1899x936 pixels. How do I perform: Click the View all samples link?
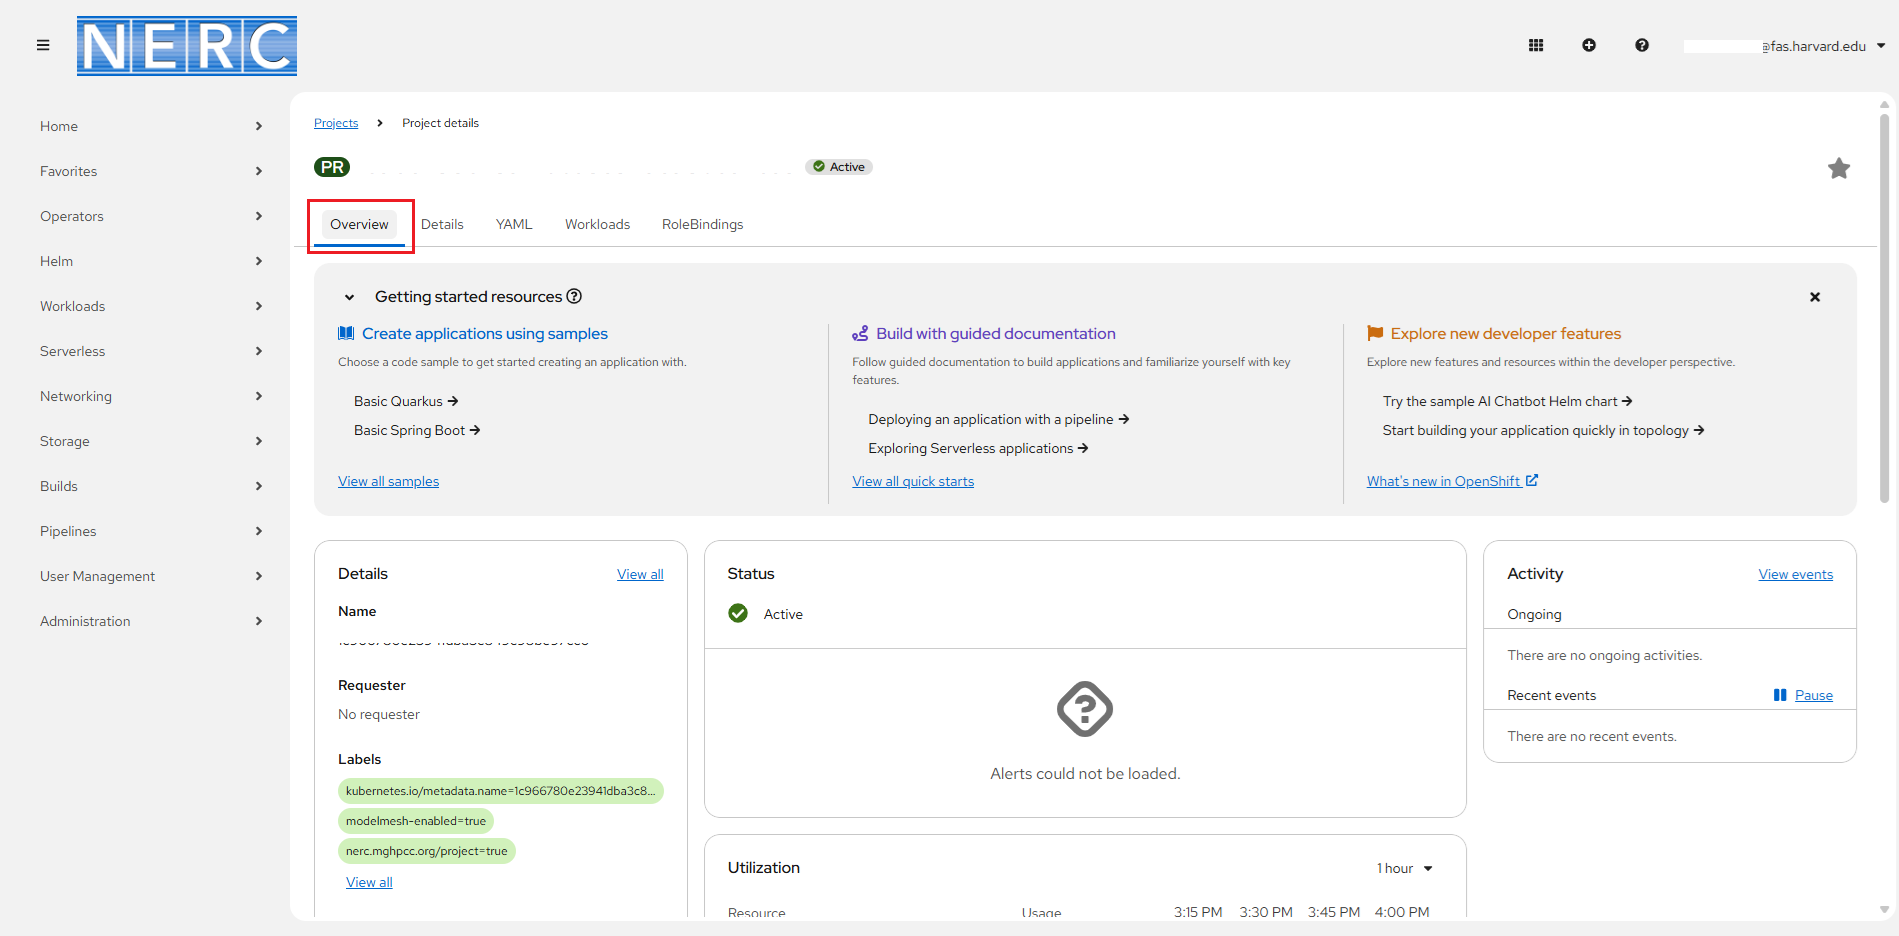388,481
